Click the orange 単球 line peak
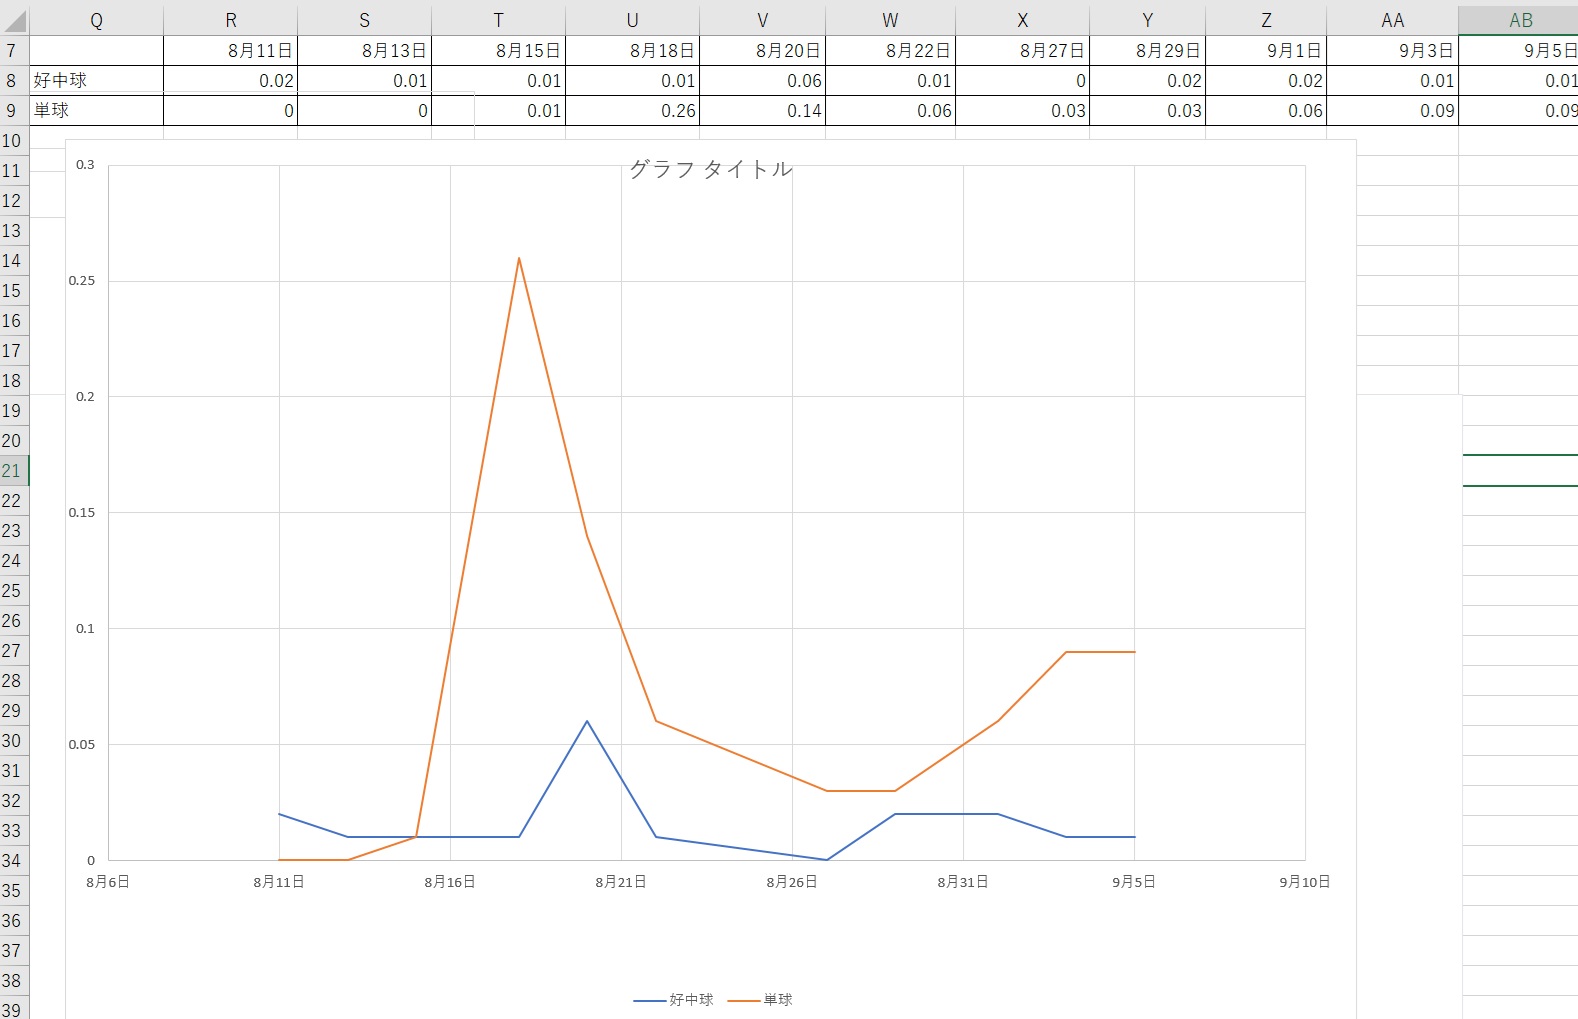1578x1019 pixels. click(519, 259)
